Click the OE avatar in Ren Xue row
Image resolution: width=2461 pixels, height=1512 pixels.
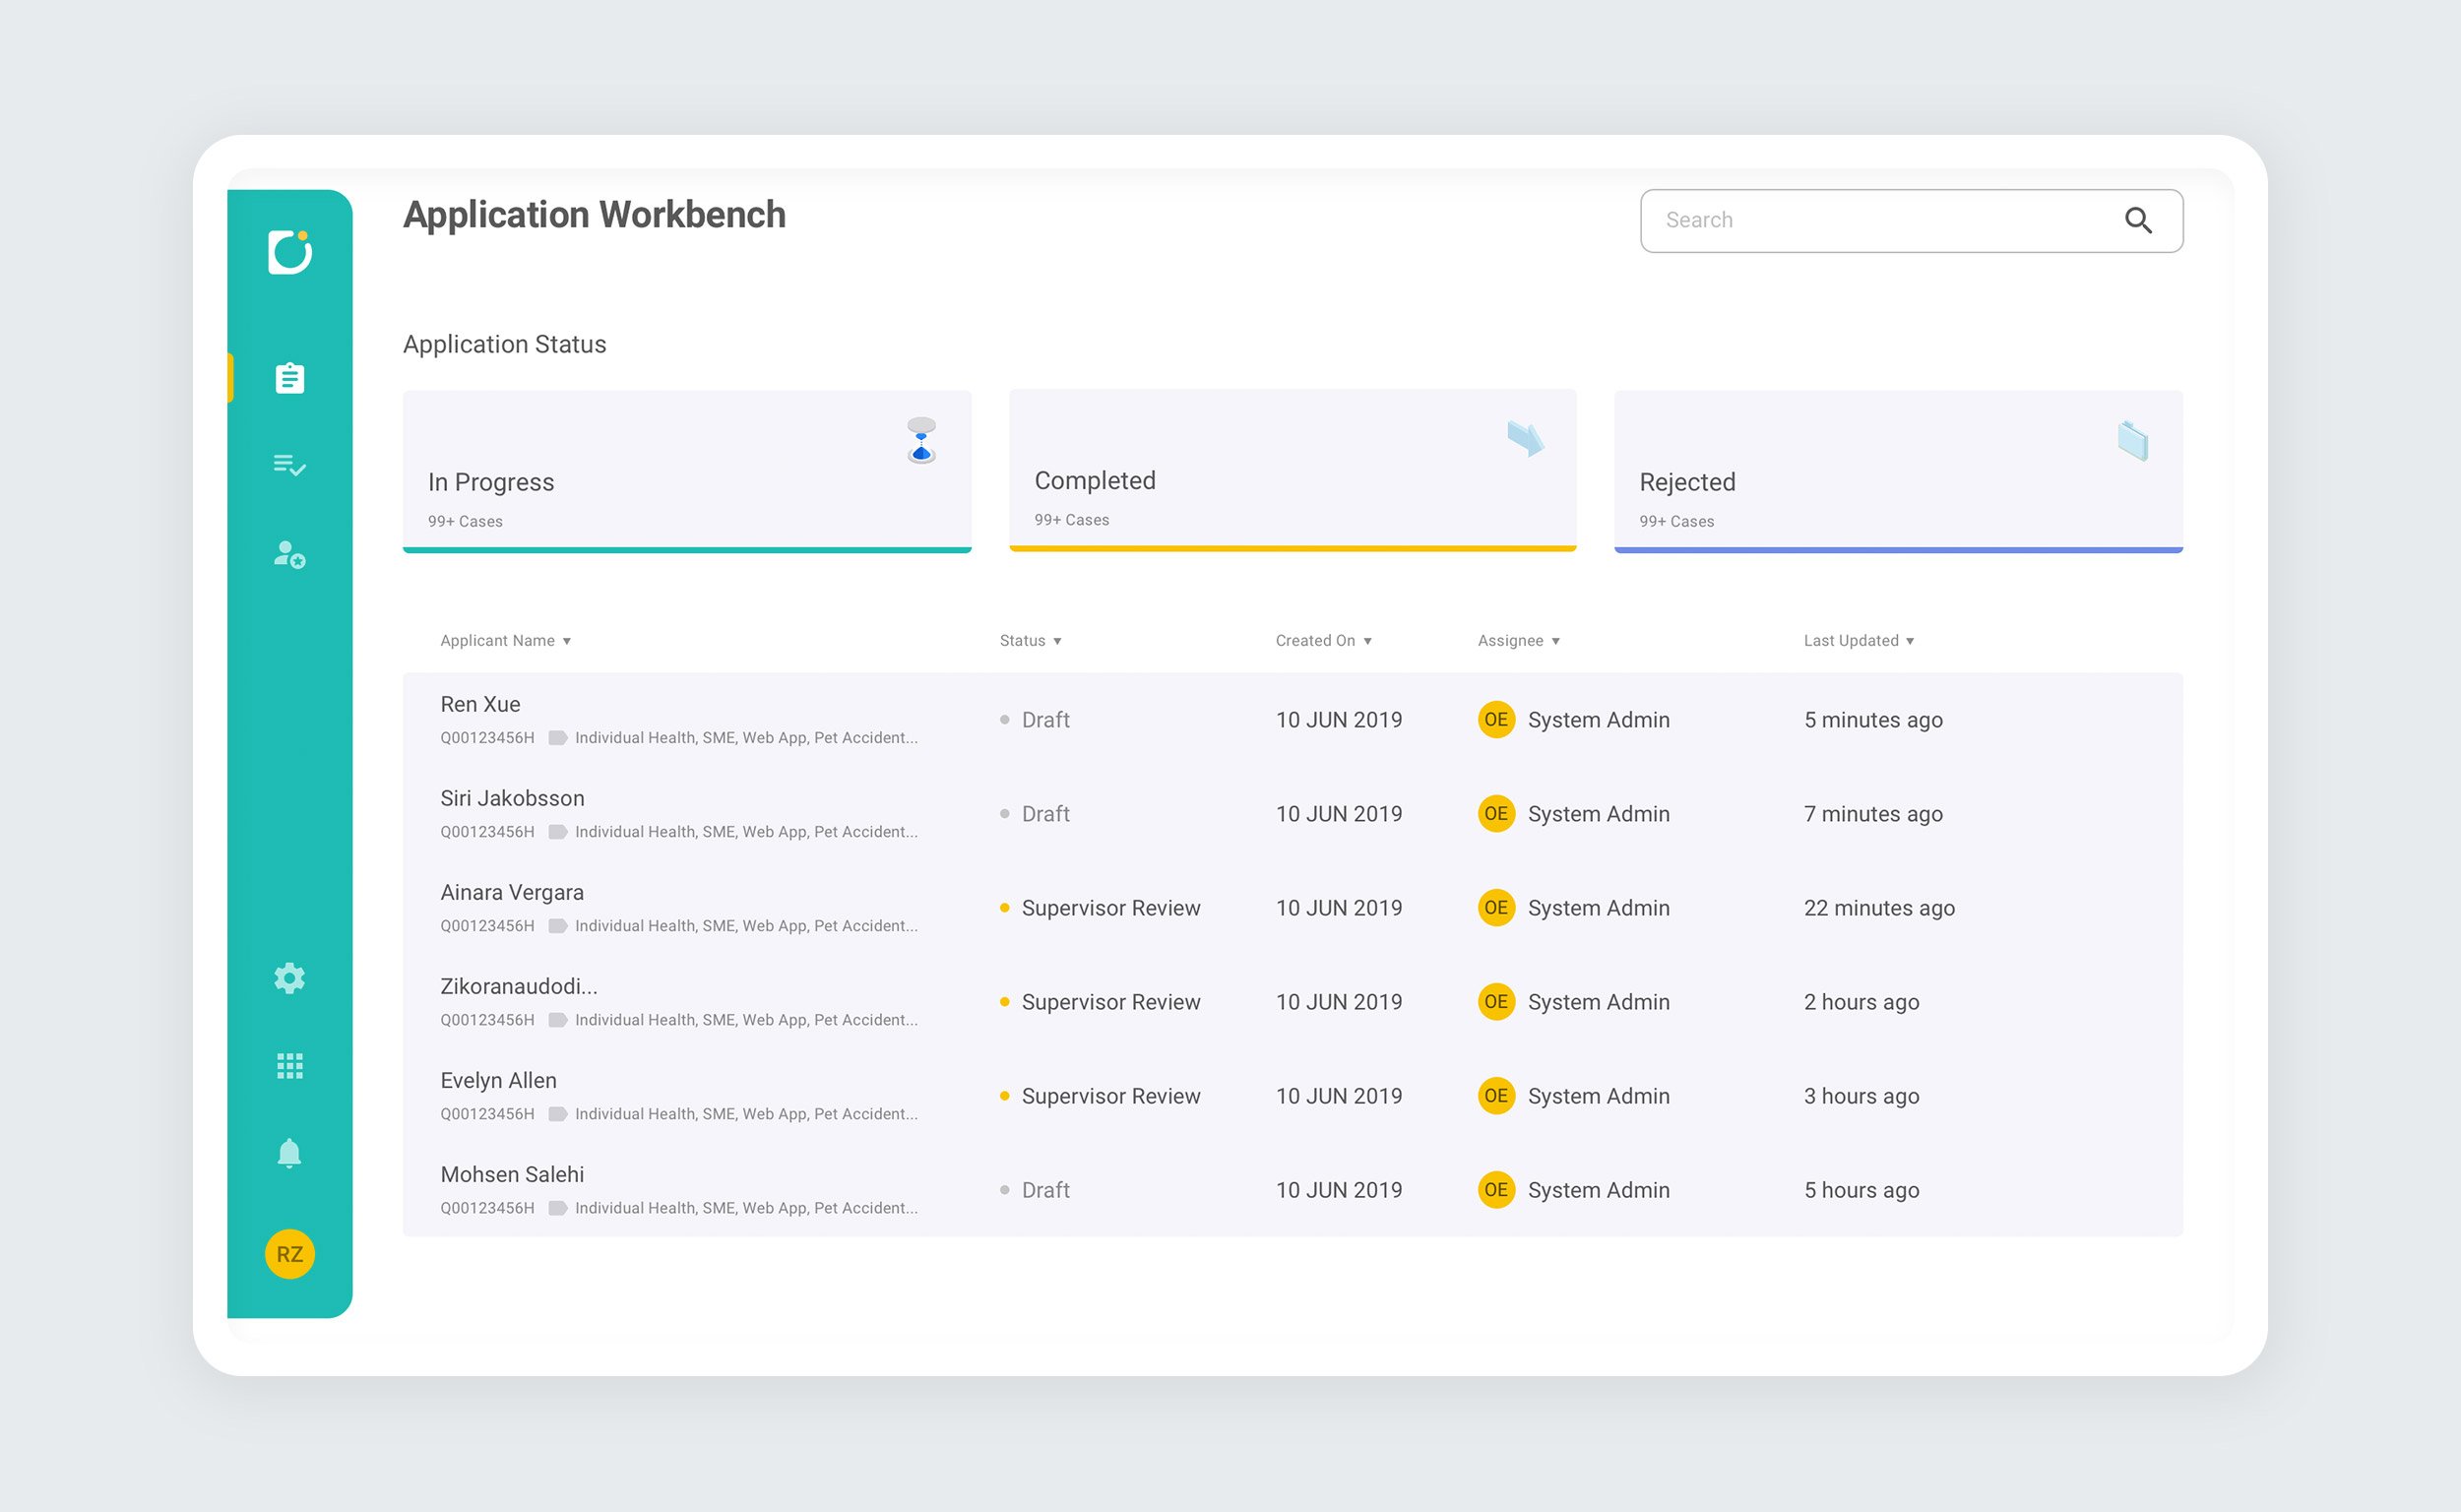pyautogui.click(x=1496, y=719)
